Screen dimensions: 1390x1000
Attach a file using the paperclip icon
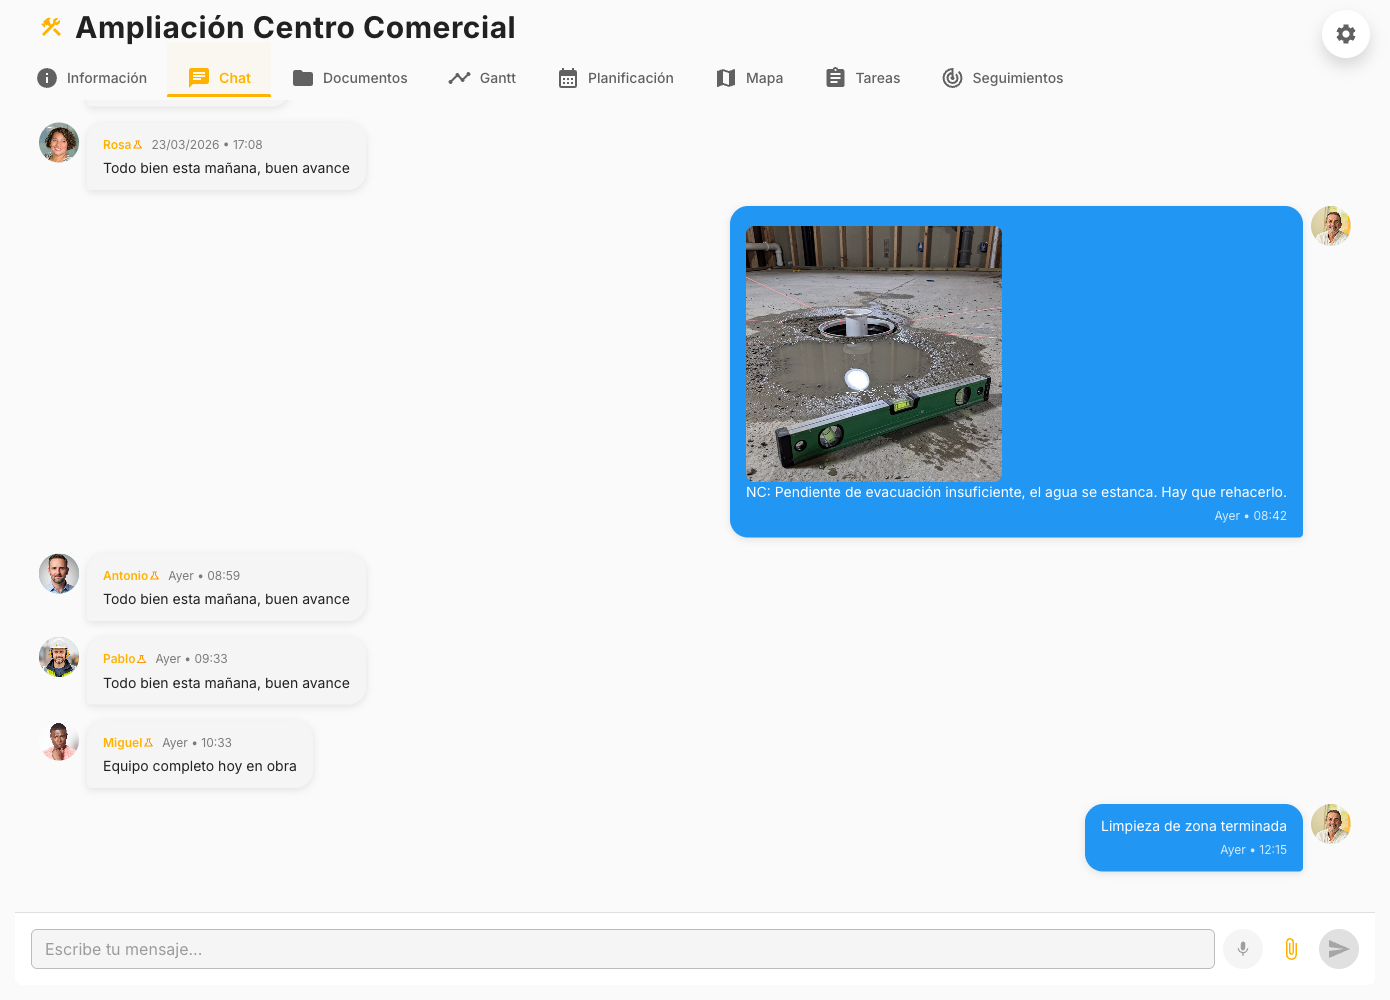(1290, 948)
